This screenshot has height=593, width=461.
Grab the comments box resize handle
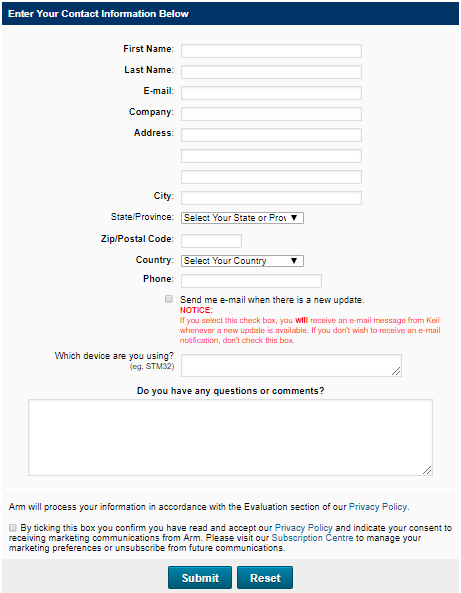[427, 470]
